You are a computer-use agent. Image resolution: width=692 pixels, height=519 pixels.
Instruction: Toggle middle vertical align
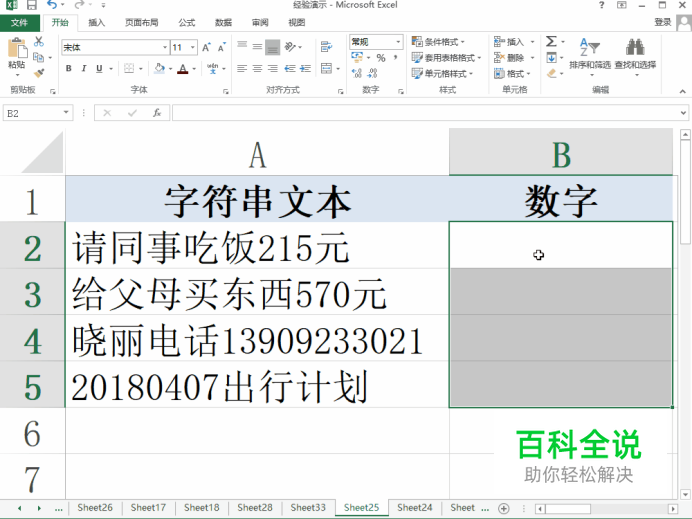(x=257, y=46)
